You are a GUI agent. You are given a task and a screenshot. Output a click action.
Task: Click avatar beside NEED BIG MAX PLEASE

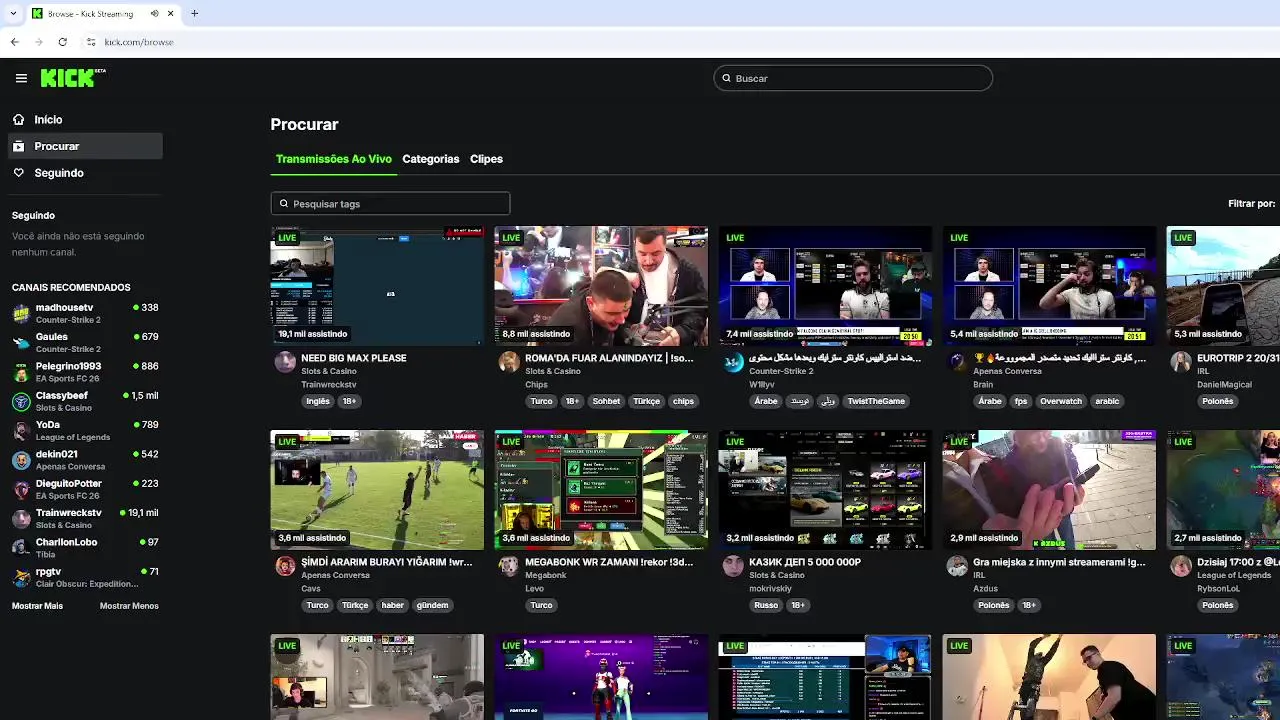tap(285, 362)
